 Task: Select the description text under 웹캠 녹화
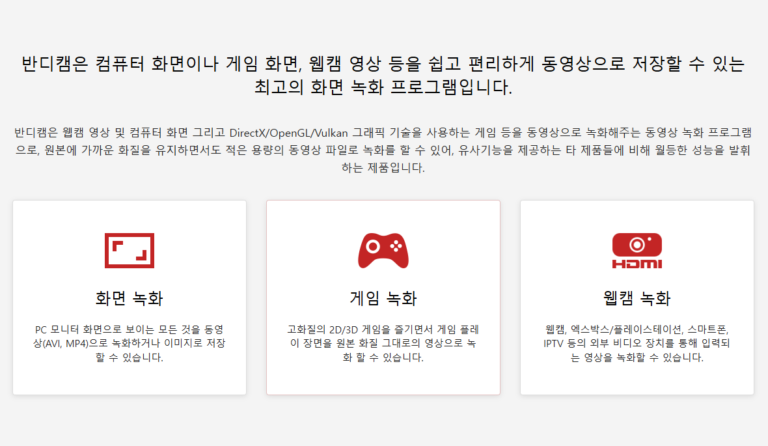click(x=637, y=343)
